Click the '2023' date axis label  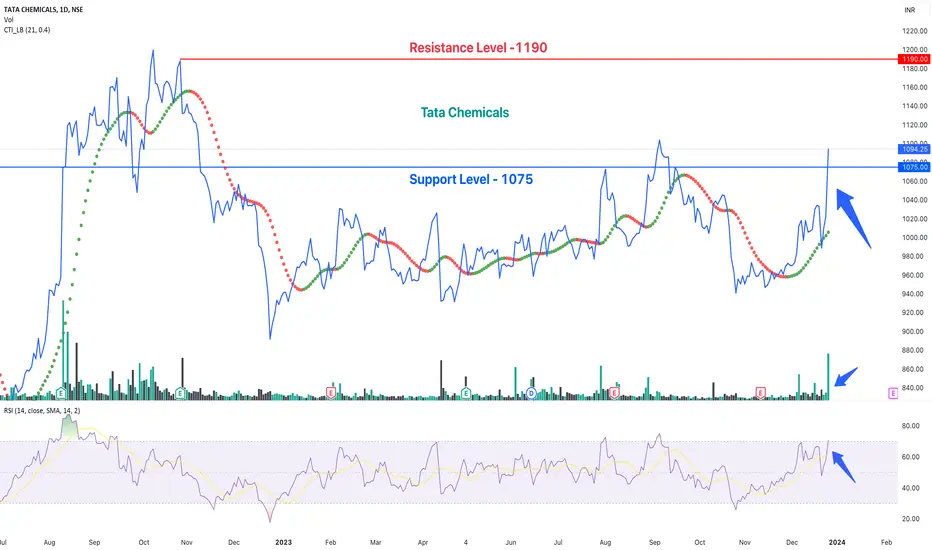(x=284, y=542)
